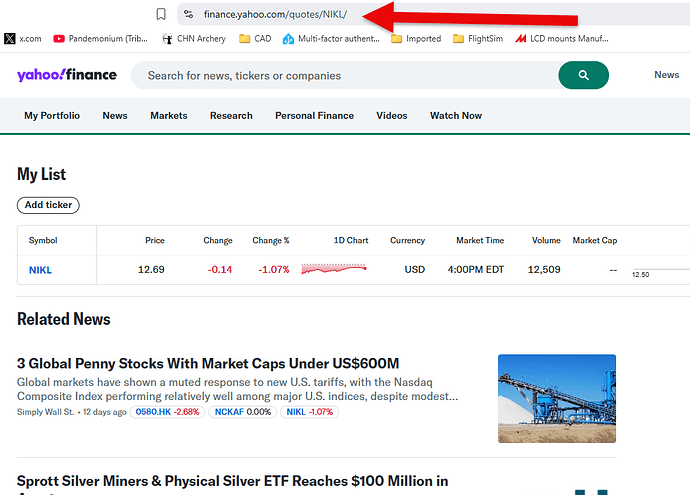The image size is (690, 495).
Task: Click the NIKL price 12.69
Action: [151, 269]
